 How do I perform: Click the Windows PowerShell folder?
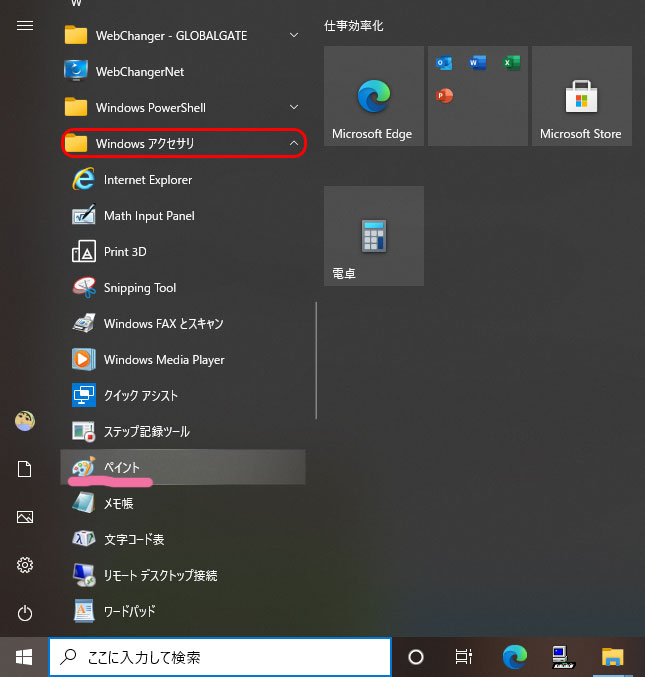point(183,107)
